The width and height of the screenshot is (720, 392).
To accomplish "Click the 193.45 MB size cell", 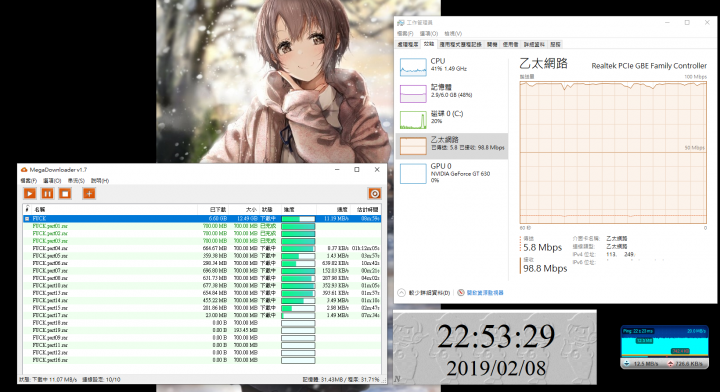I will [x=246, y=330].
